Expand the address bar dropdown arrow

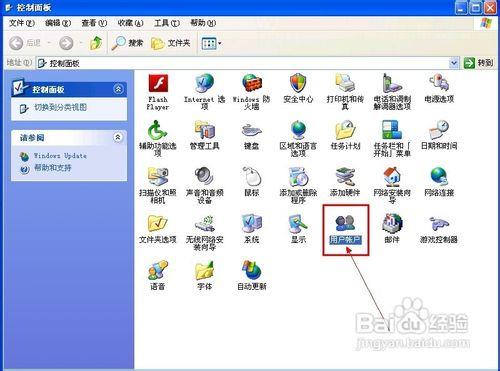point(454,63)
